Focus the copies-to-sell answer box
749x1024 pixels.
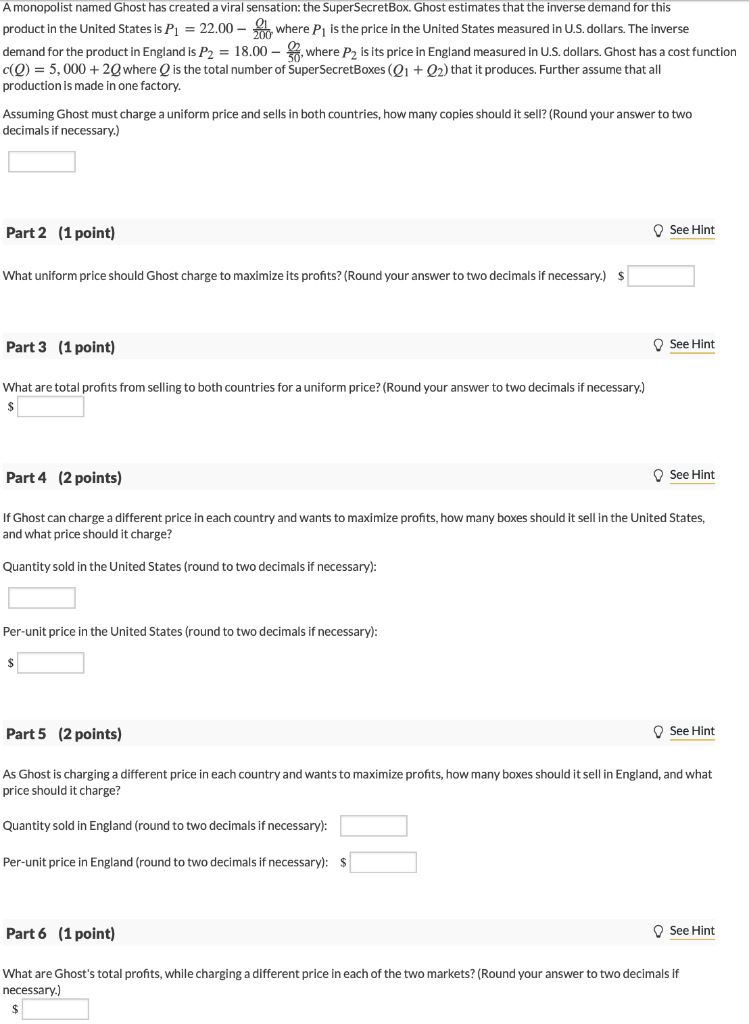click(x=42, y=161)
